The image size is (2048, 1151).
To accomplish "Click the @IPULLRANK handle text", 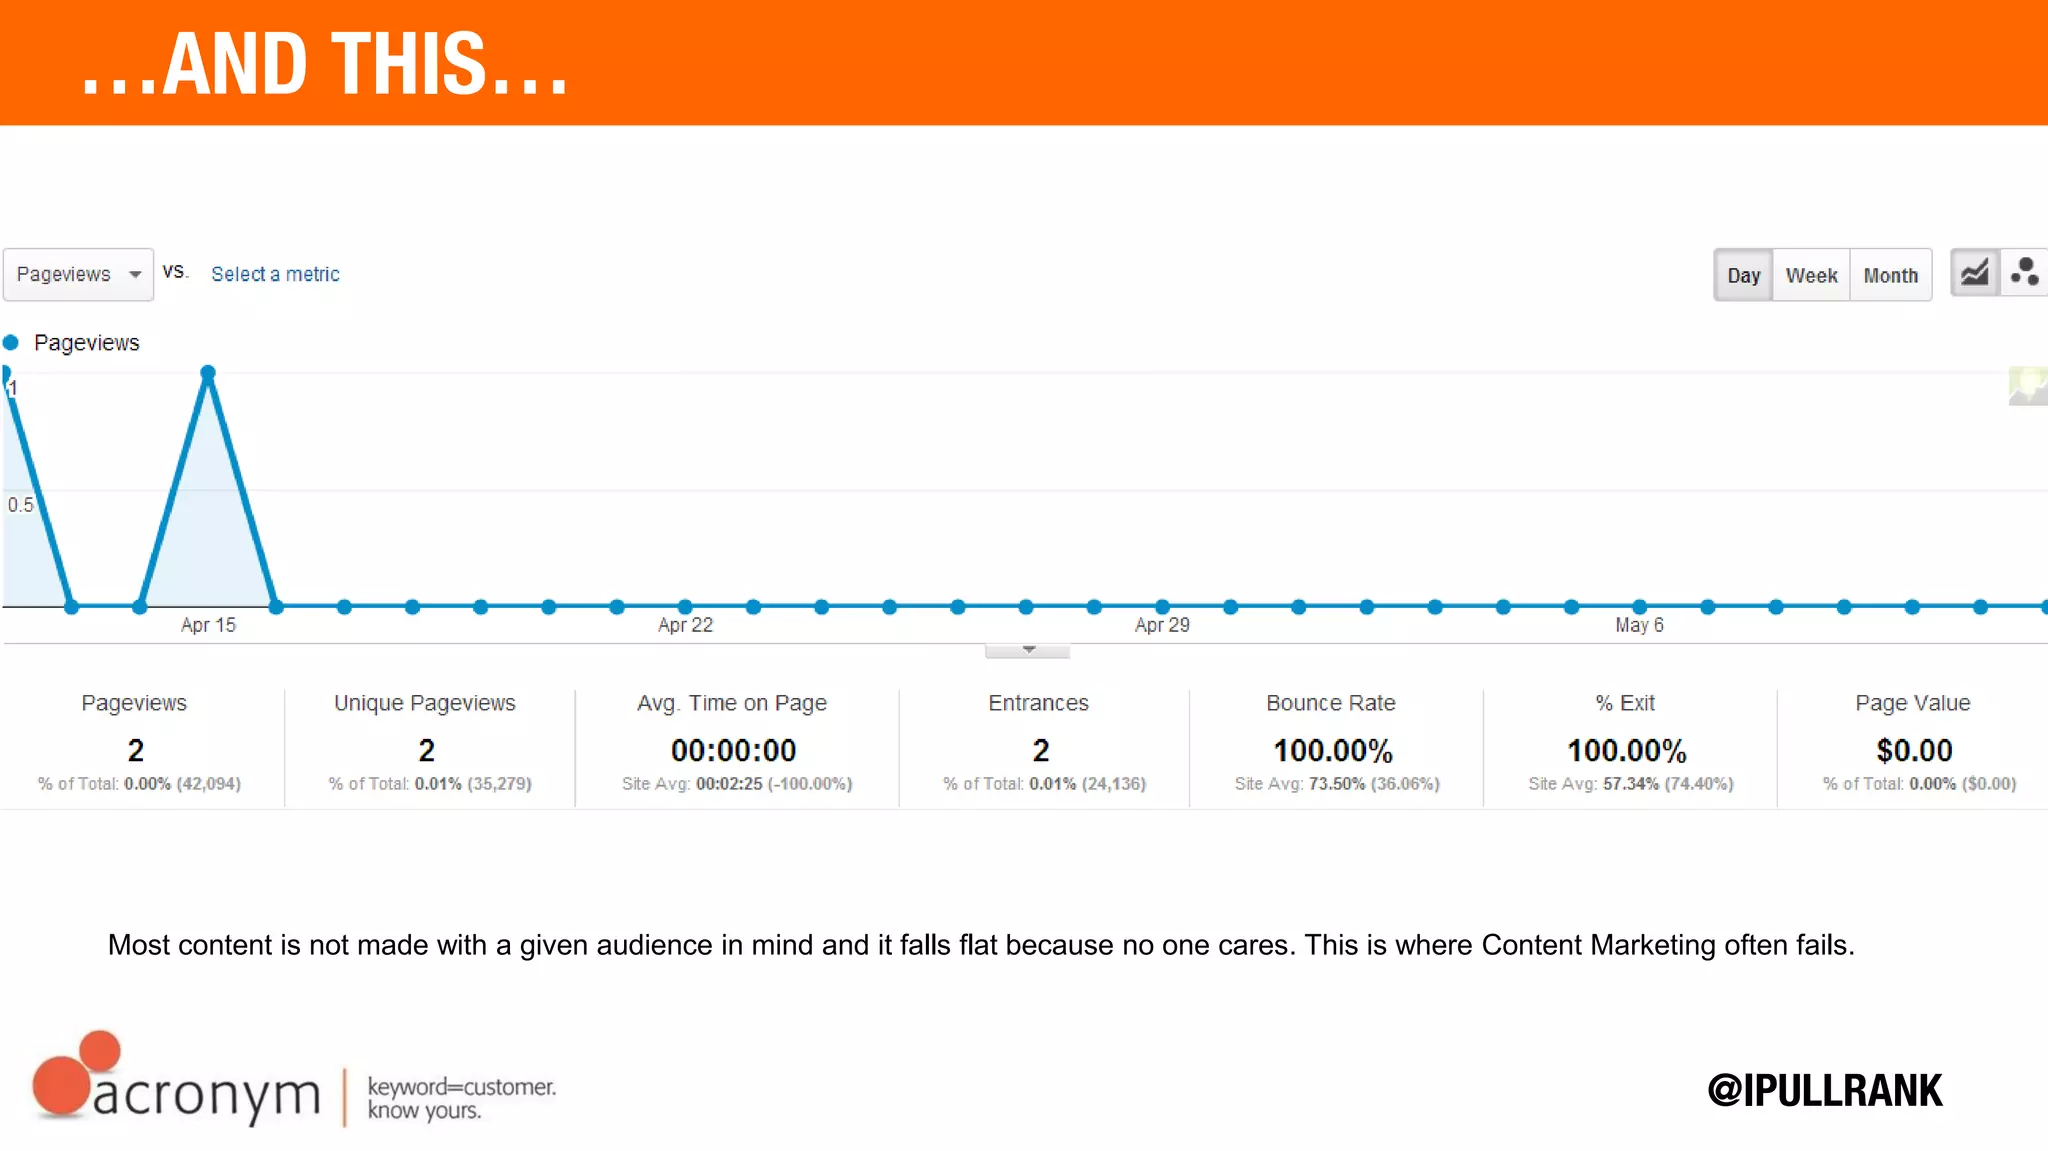I will [1824, 1089].
